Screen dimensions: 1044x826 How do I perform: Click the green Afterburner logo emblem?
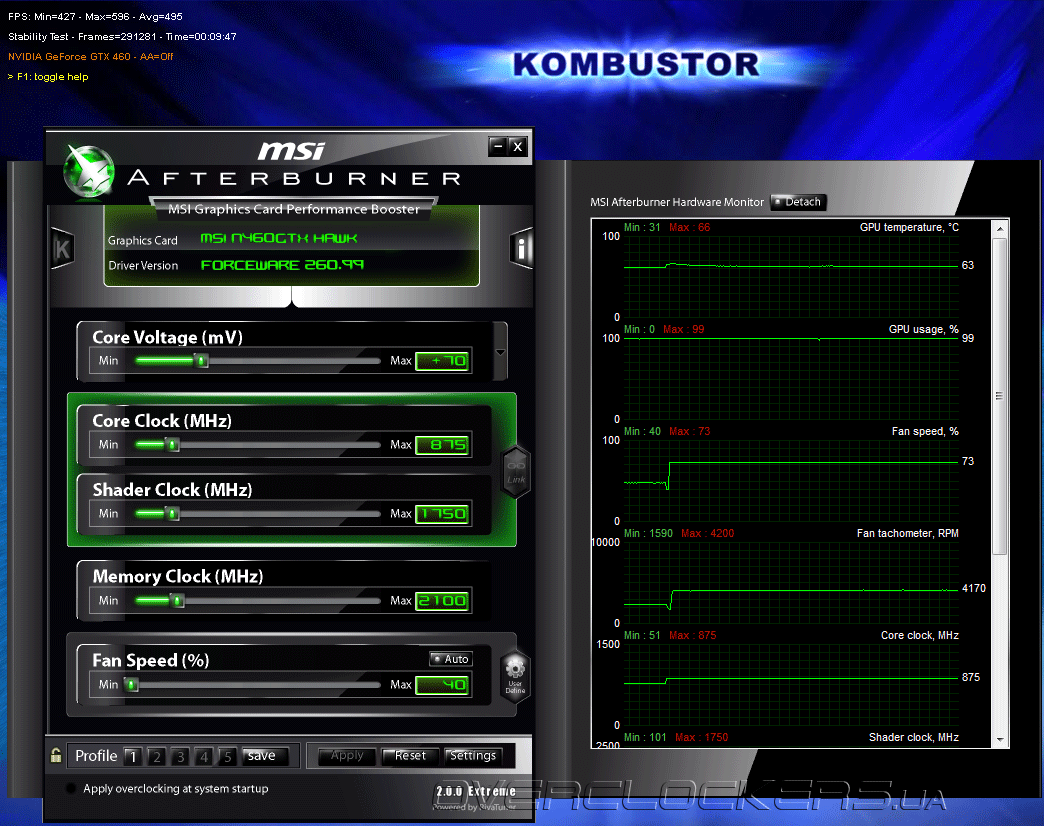89,172
